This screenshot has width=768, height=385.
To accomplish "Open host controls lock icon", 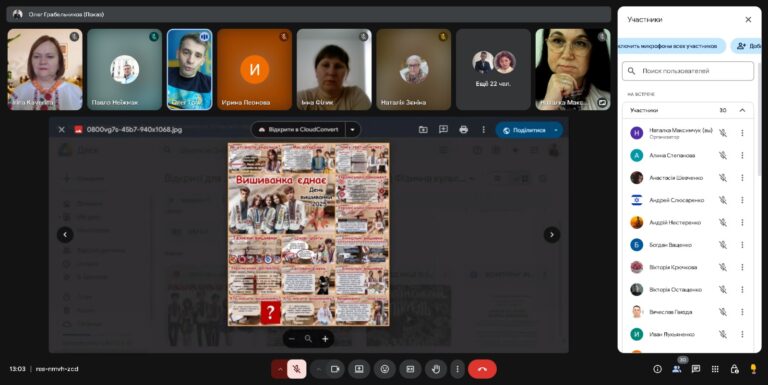I will point(734,369).
